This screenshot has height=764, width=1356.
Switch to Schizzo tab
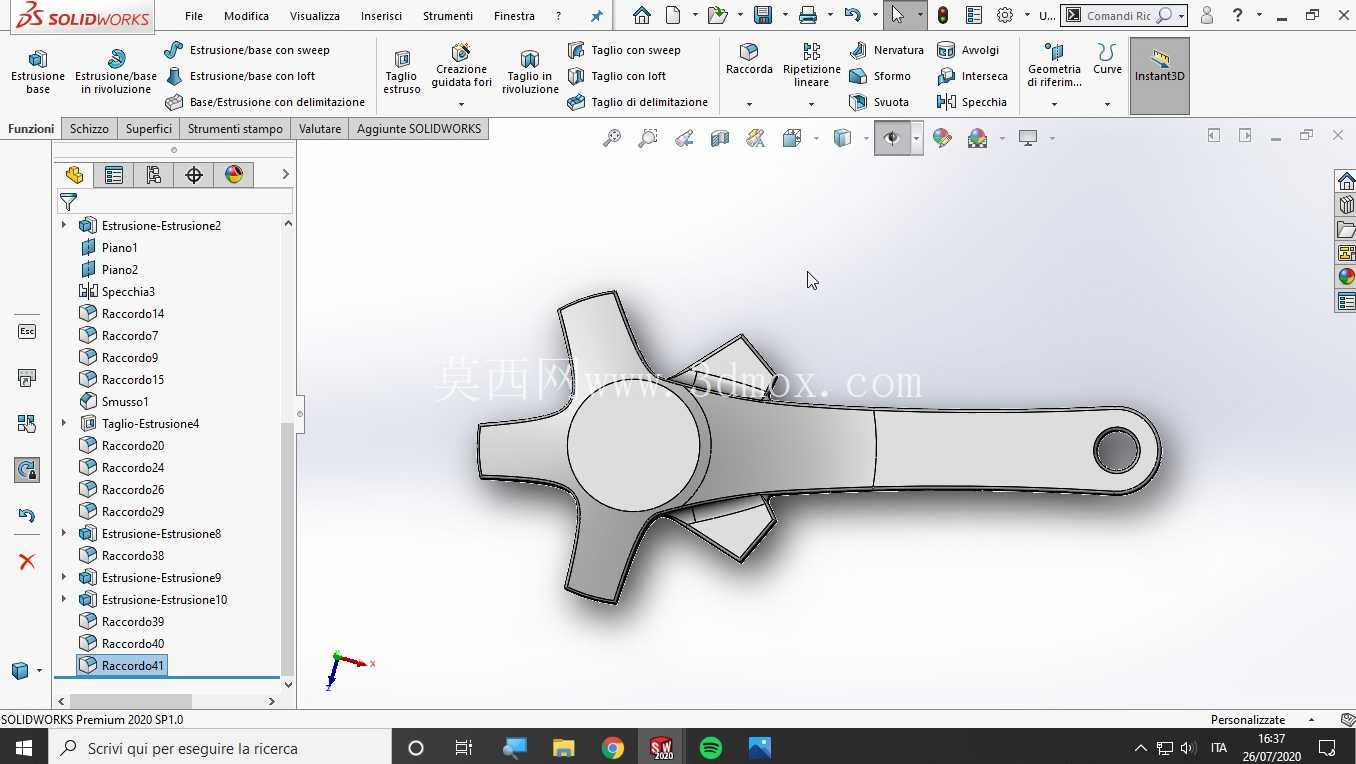[89, 128]
